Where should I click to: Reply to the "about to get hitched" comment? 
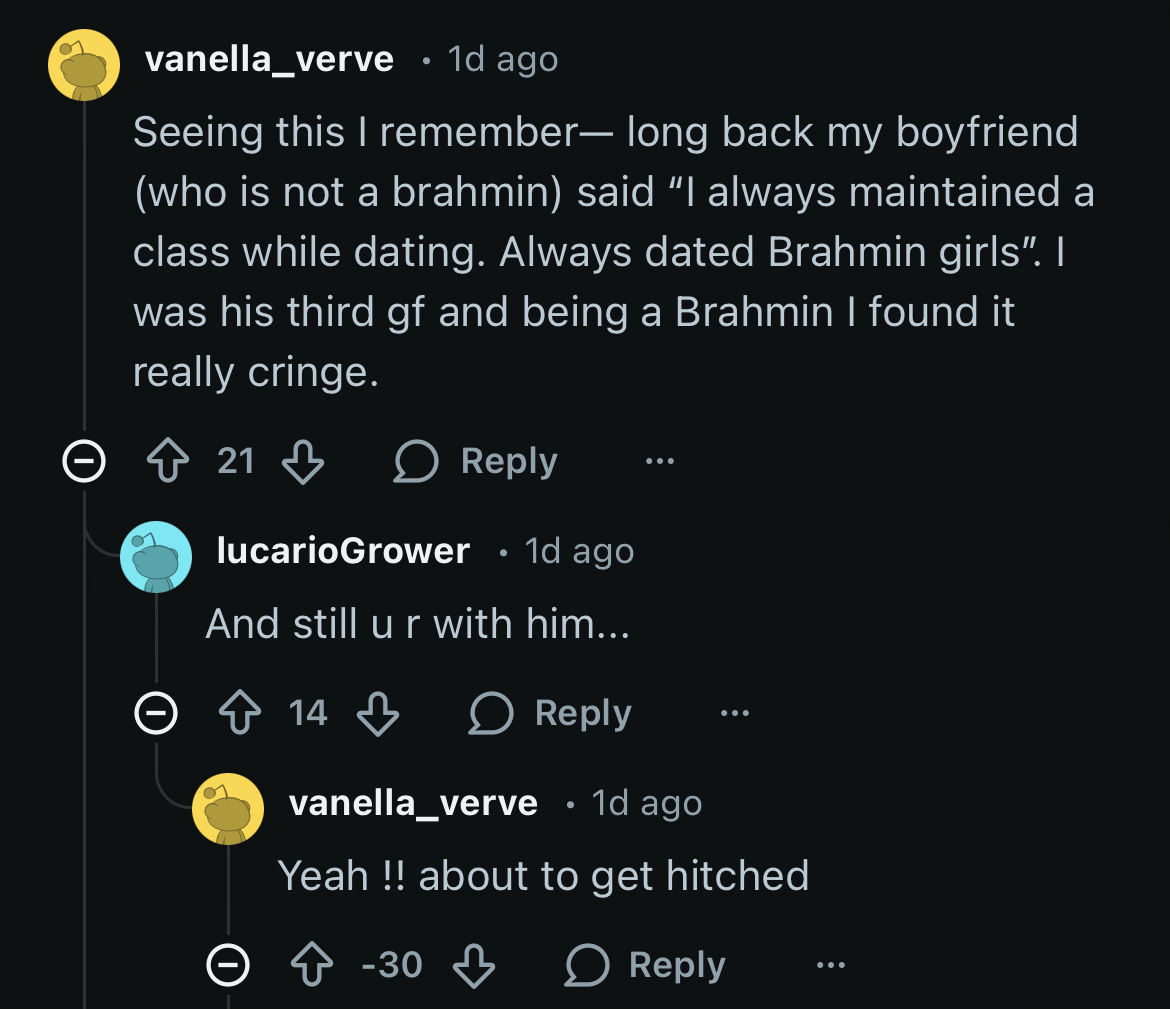pos(646,966)
